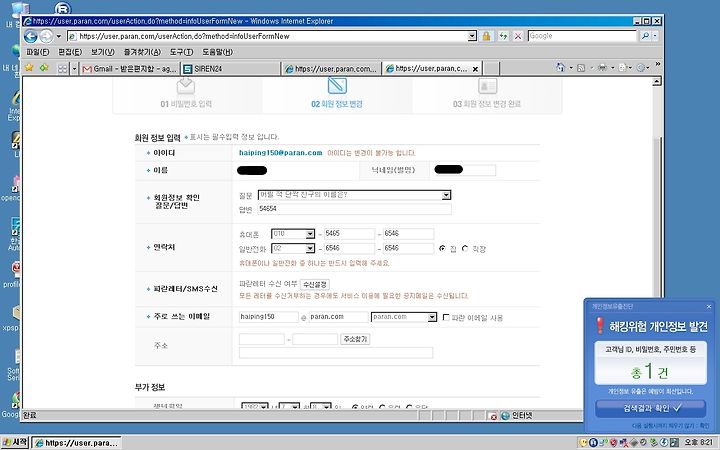Open the 편집(E) menu
Viewport: 720px width, 450px height.
click(70, 52)
